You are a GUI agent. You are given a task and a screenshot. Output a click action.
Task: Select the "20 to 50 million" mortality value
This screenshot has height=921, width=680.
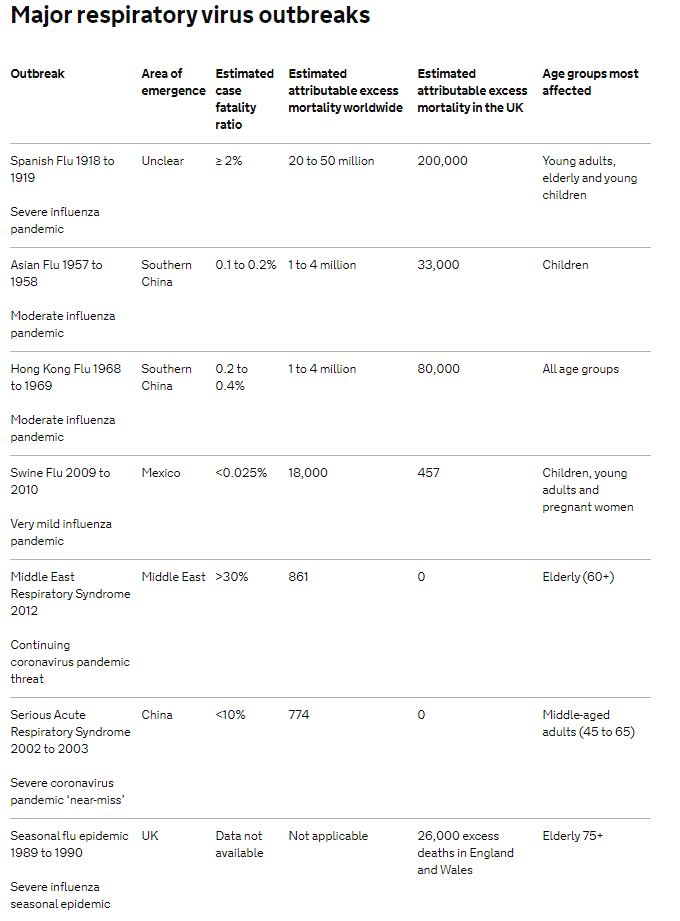331,161
